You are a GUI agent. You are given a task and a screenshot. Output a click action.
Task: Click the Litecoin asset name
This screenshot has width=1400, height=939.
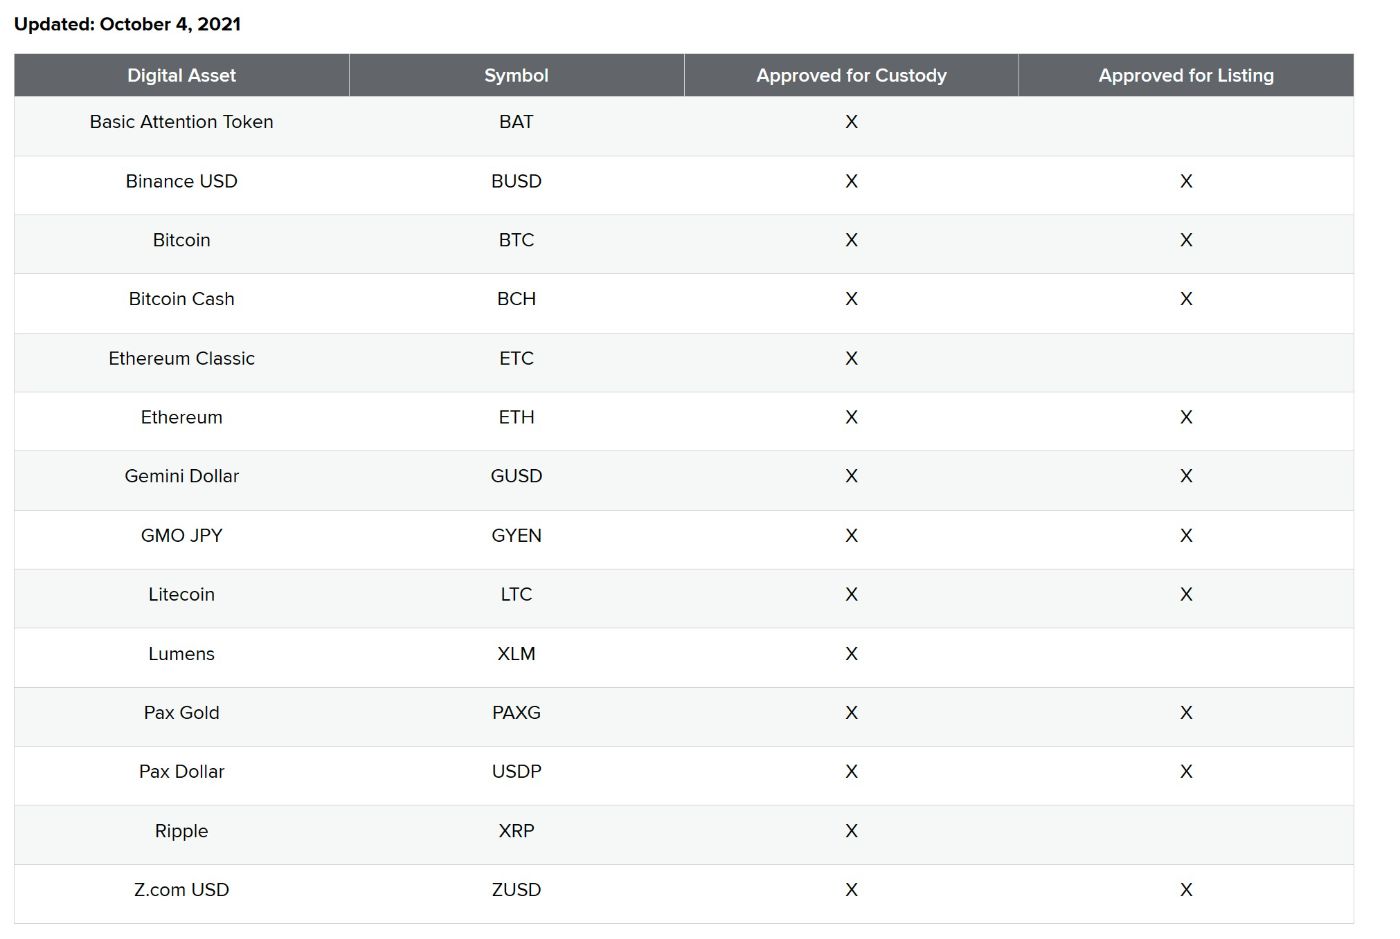click(x=181, y=594)
